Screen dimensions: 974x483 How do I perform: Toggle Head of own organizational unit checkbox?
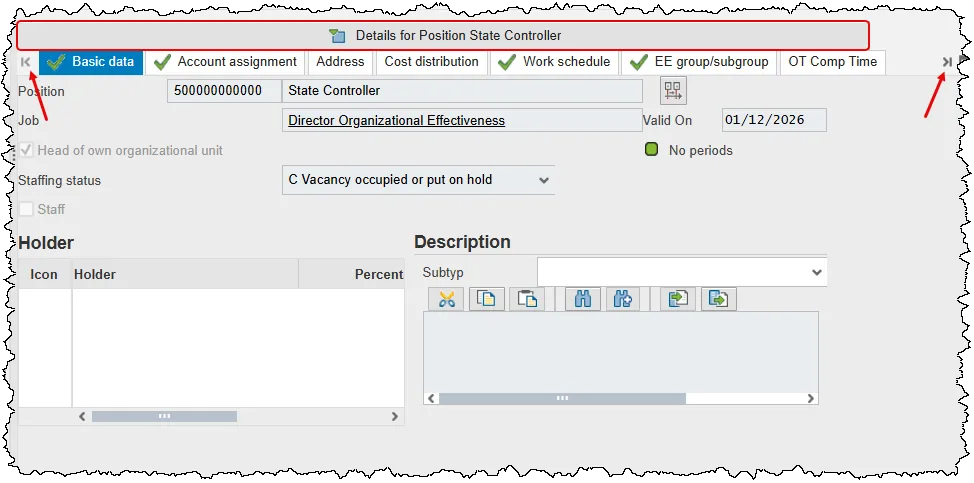point(26,150)
